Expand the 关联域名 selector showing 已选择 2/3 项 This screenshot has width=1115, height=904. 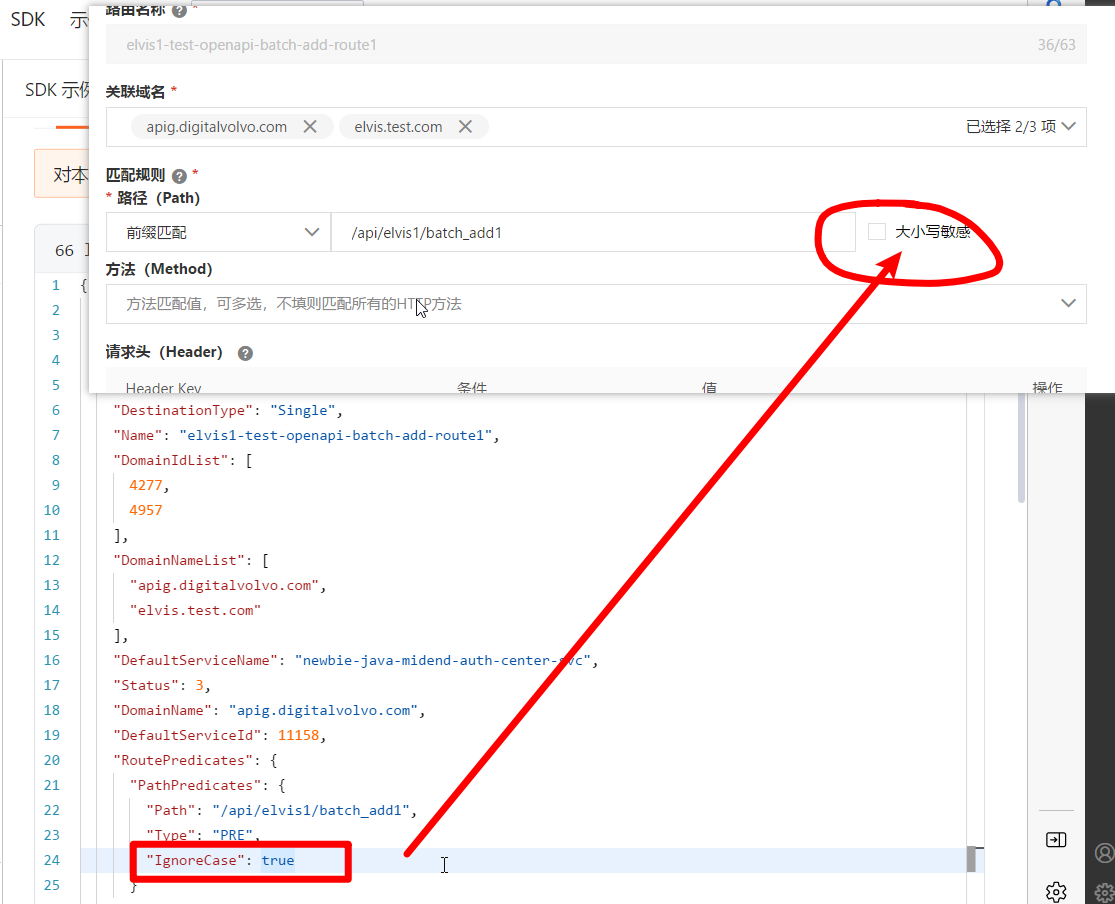click(596, 127)
